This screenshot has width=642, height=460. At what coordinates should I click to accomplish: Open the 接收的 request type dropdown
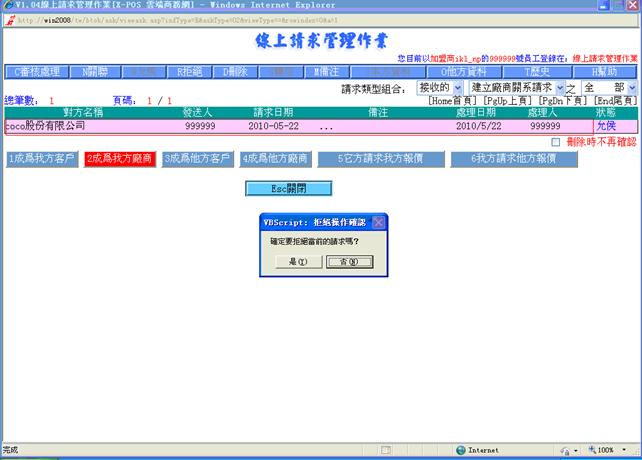click(439, 88)
